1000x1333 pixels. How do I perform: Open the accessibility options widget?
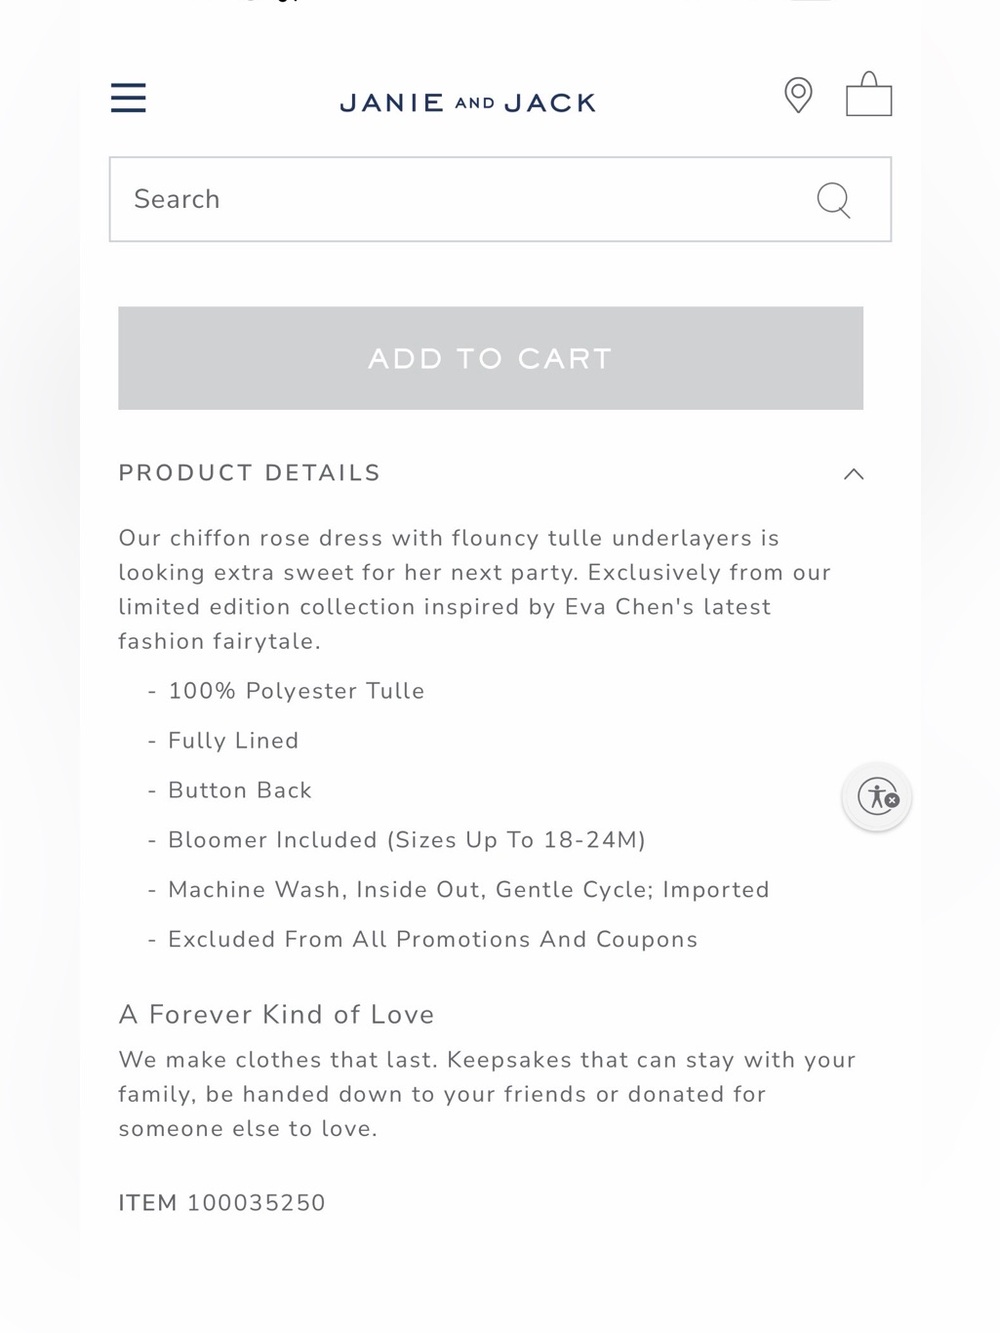877,797
